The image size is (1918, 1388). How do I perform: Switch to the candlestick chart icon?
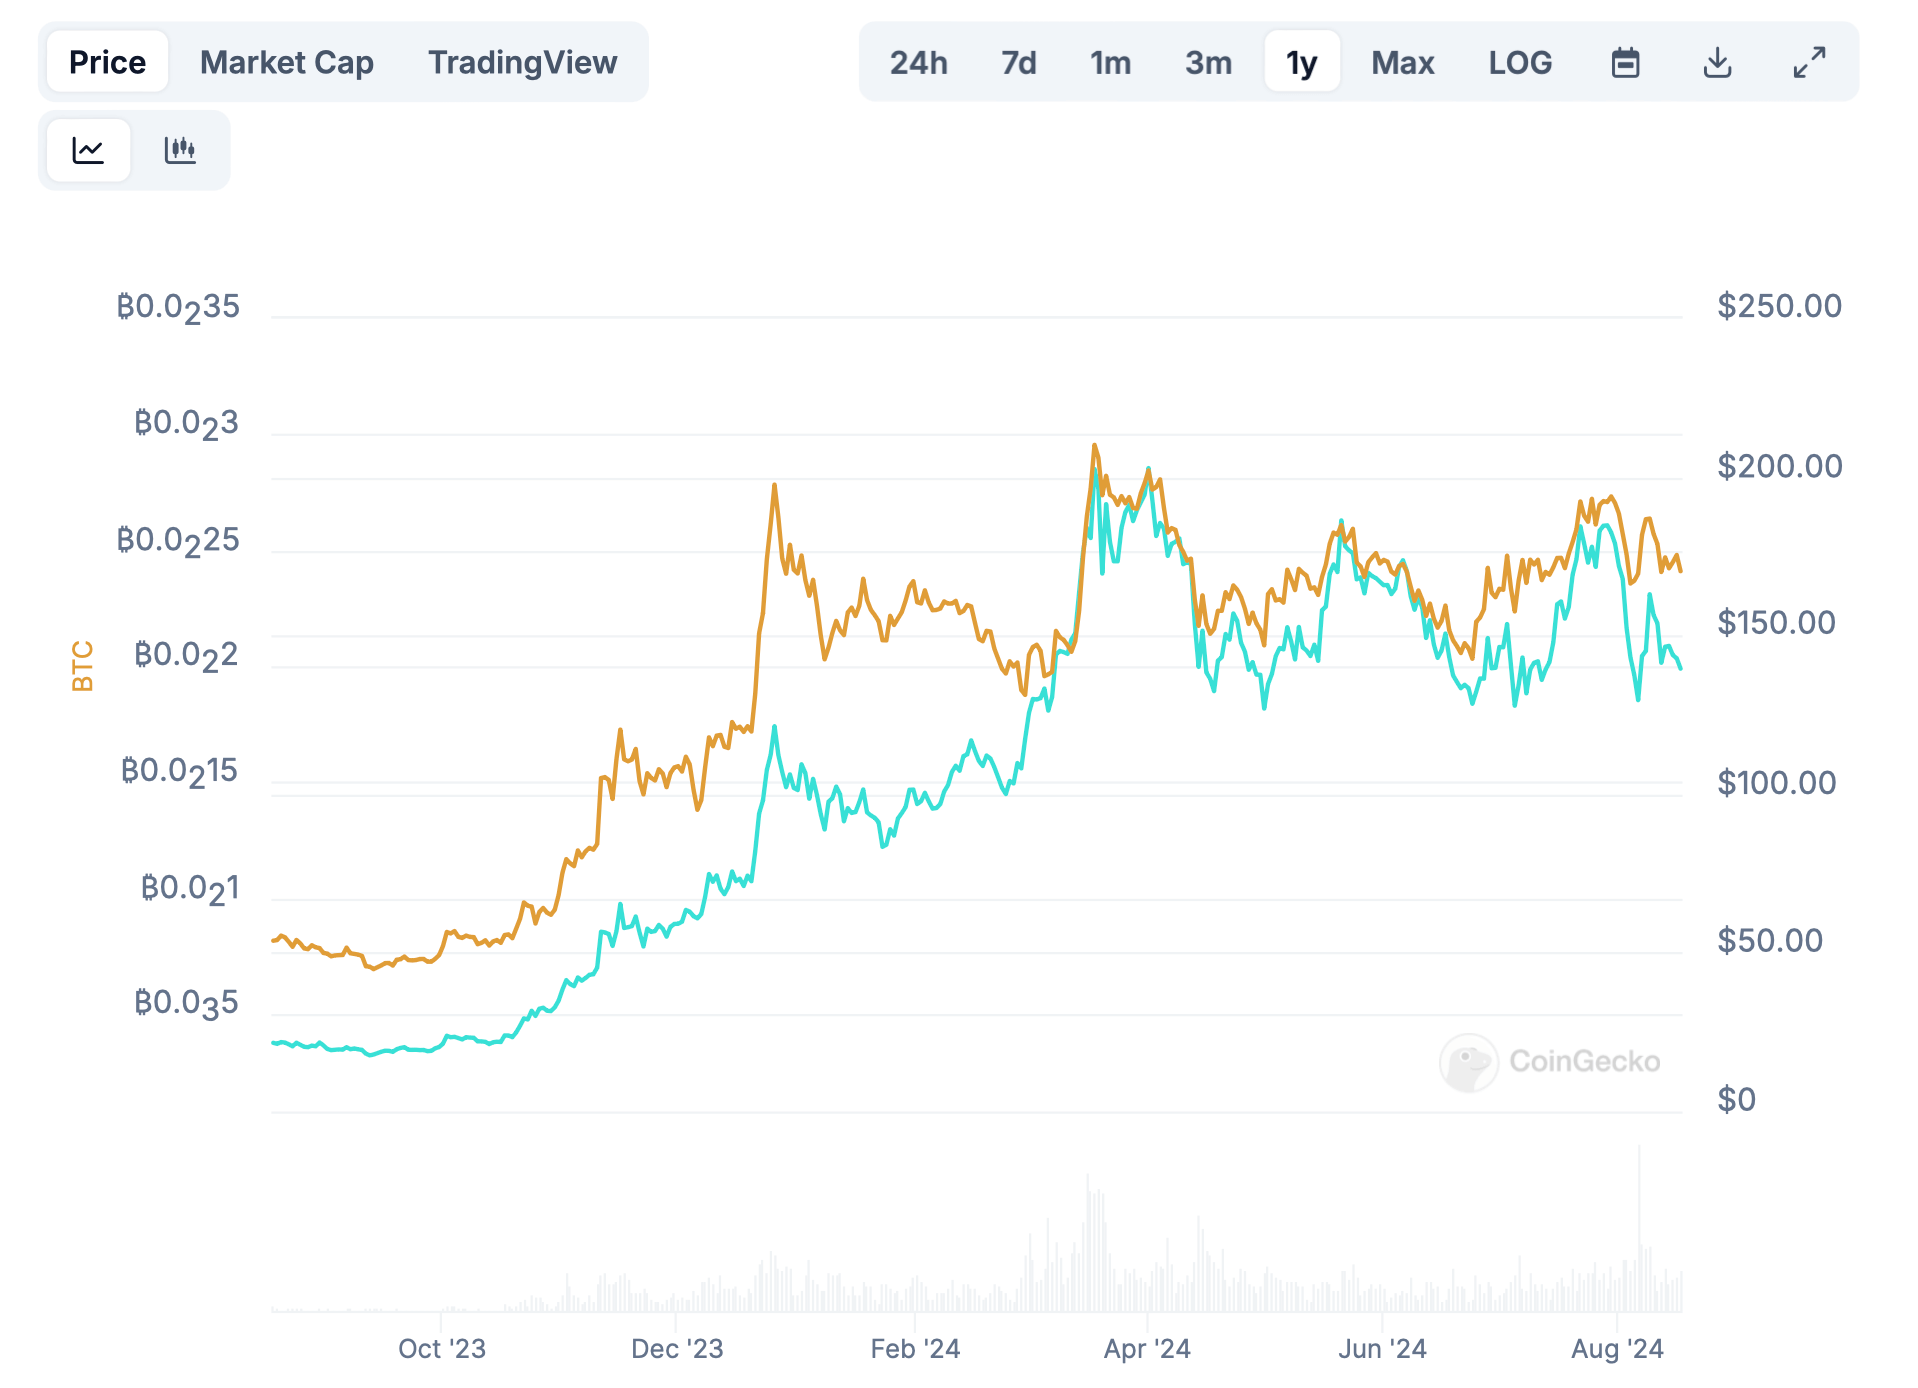(x=180, y=151)
